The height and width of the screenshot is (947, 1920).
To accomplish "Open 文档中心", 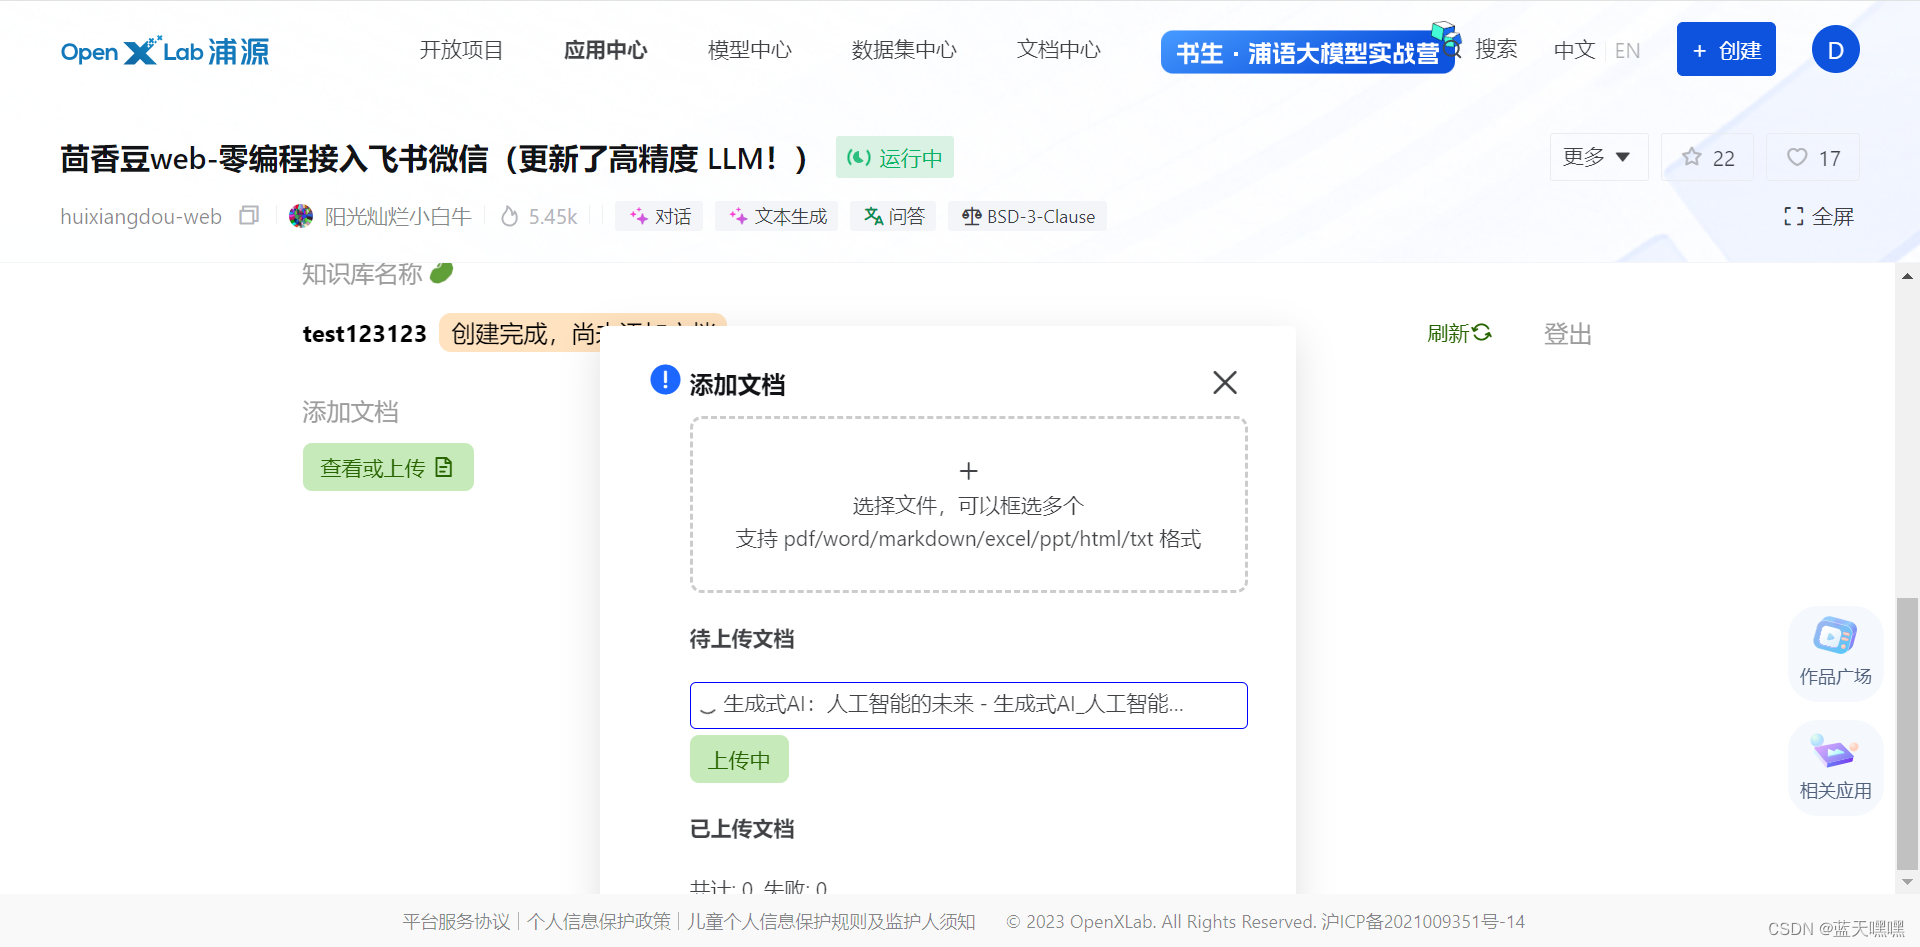I will pos(1059,50).
